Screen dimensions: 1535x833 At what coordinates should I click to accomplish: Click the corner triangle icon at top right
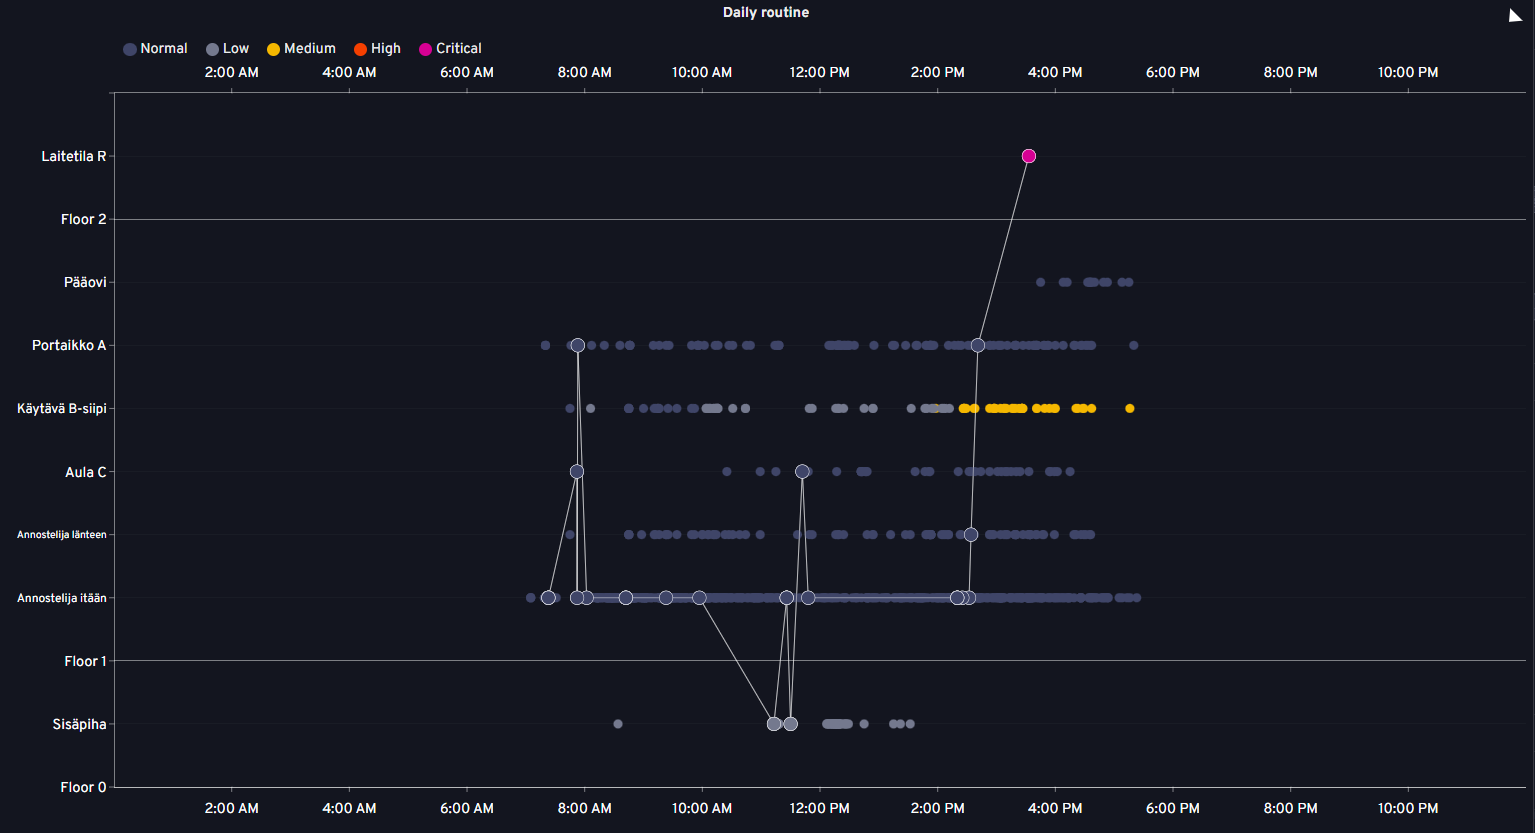[1515, 15]
